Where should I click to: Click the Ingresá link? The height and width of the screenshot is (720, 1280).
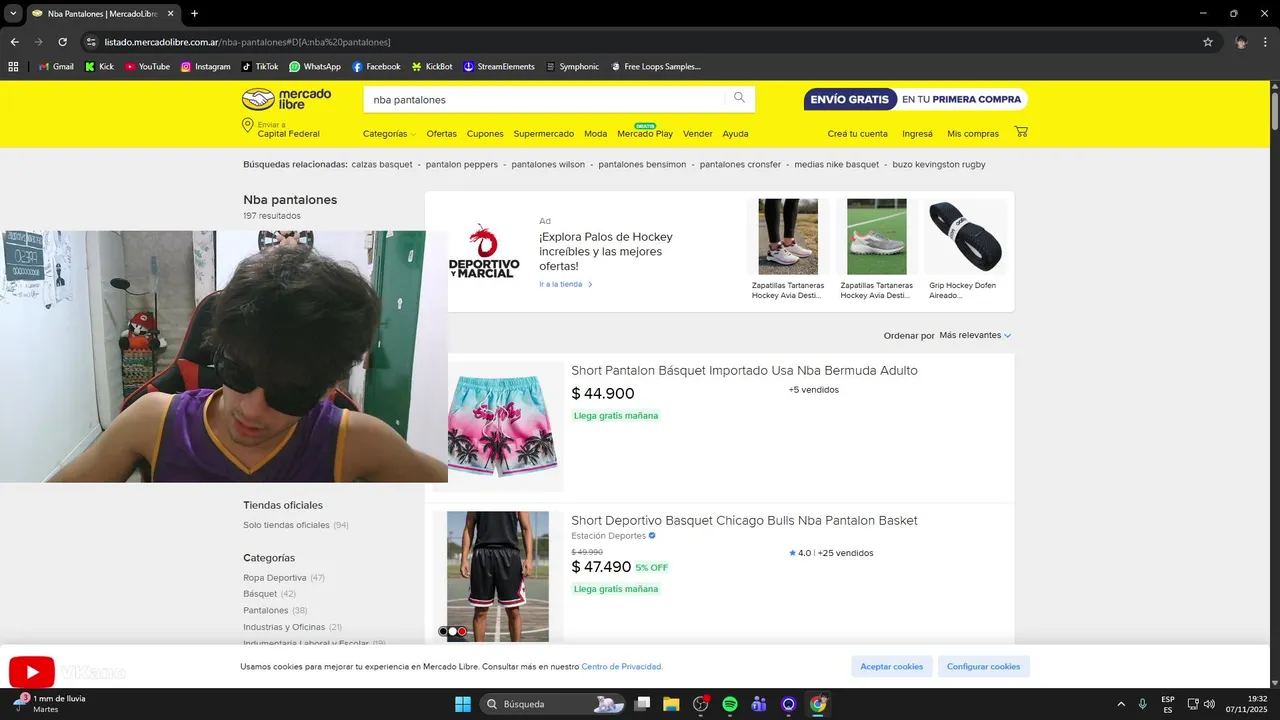pyautogui.click(x=917, y=133)
